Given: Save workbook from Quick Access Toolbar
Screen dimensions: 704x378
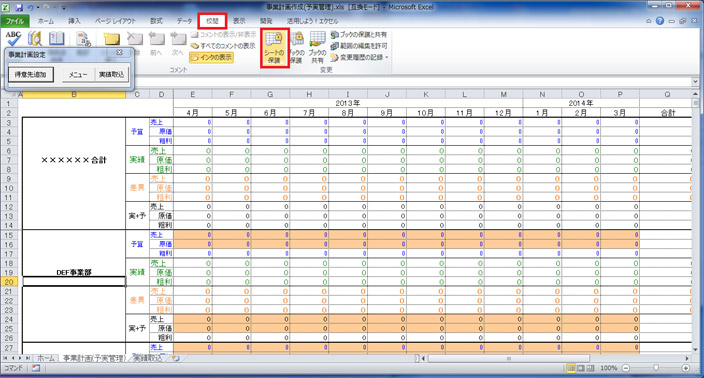Looking at the screenshot, I should click(x=19, y=8).
